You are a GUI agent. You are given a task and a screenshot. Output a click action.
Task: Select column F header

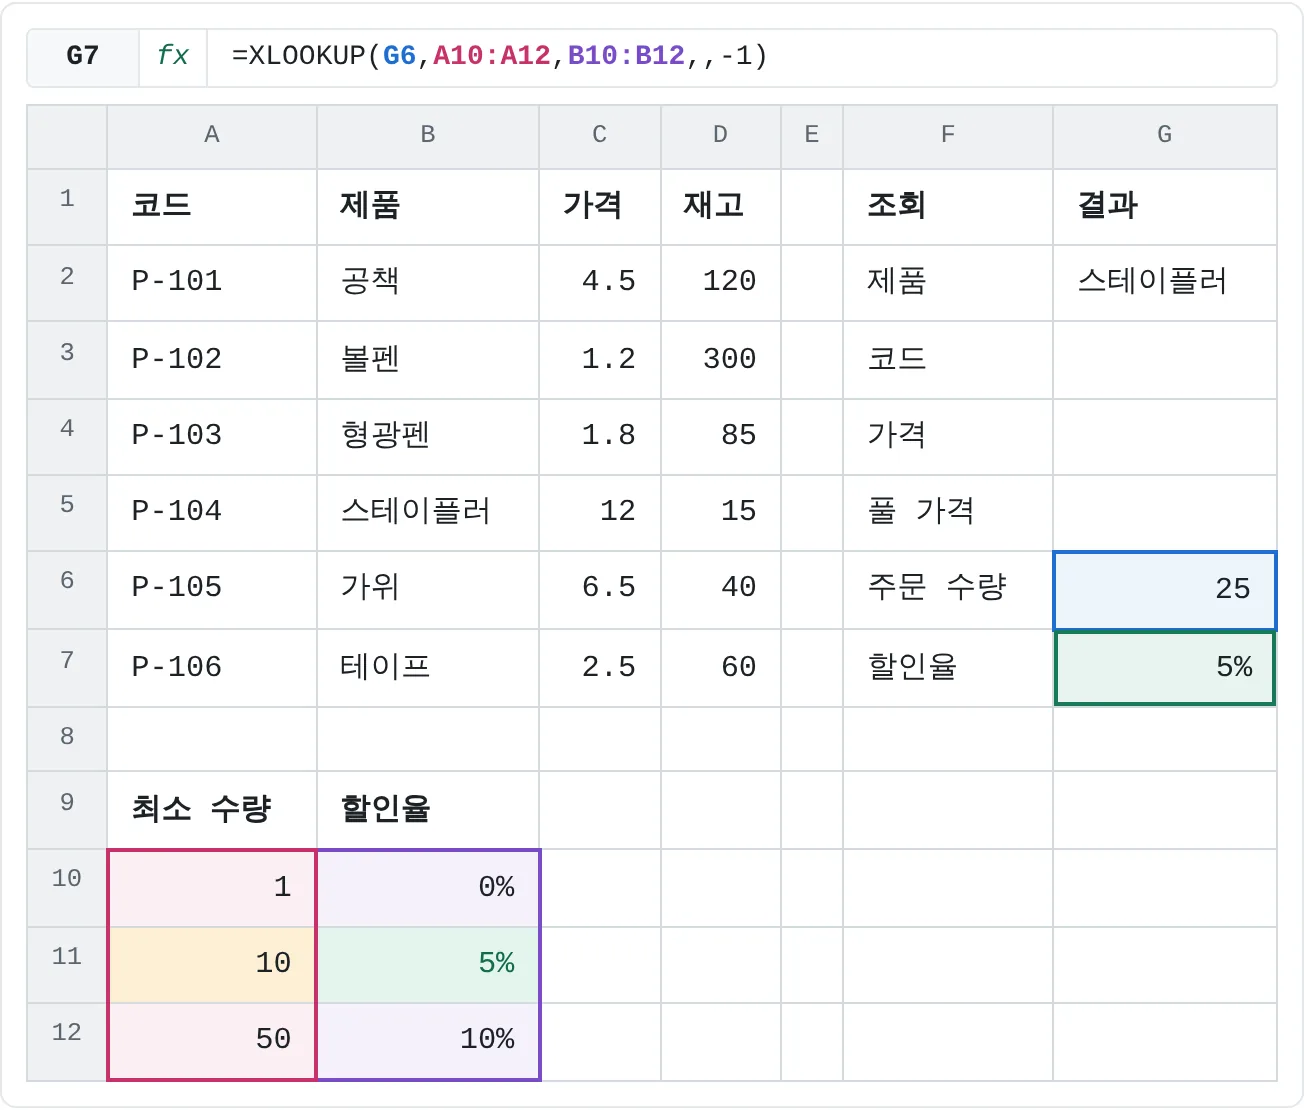point(948,136)
